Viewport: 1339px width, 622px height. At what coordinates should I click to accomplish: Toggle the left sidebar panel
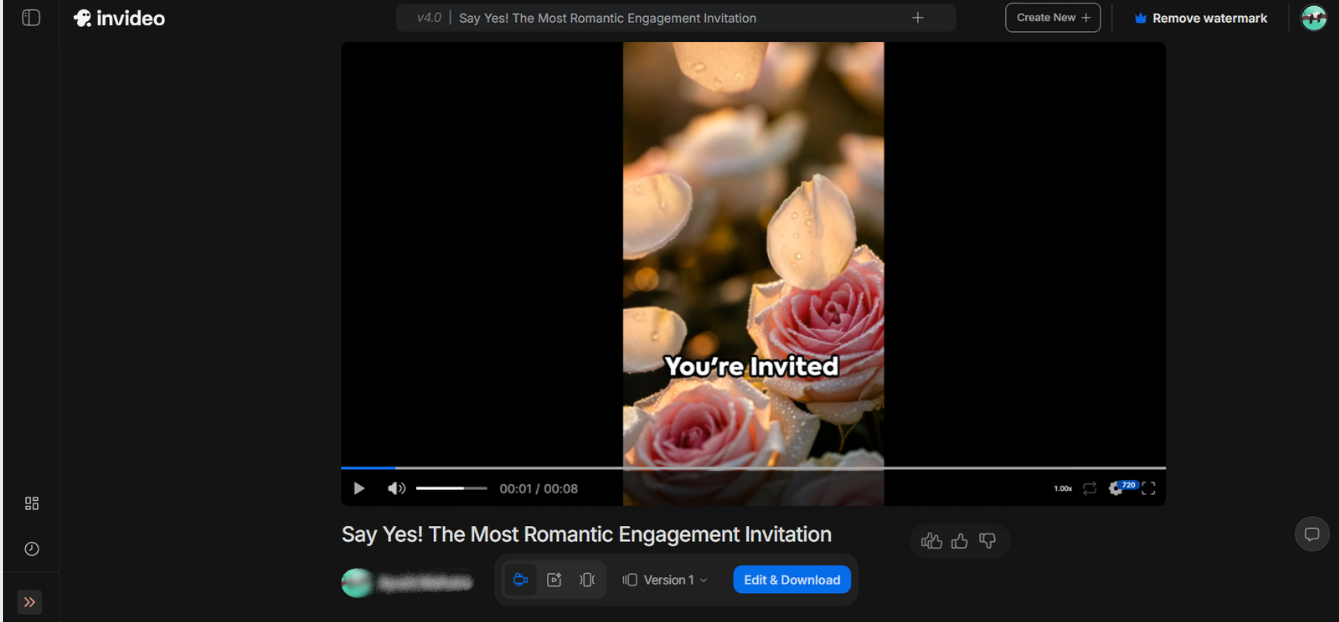[x=30, y=17]
